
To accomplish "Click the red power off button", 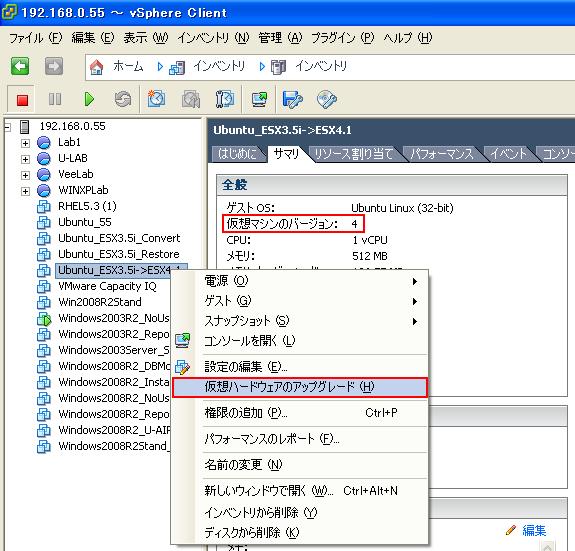I will pos(22,100).
